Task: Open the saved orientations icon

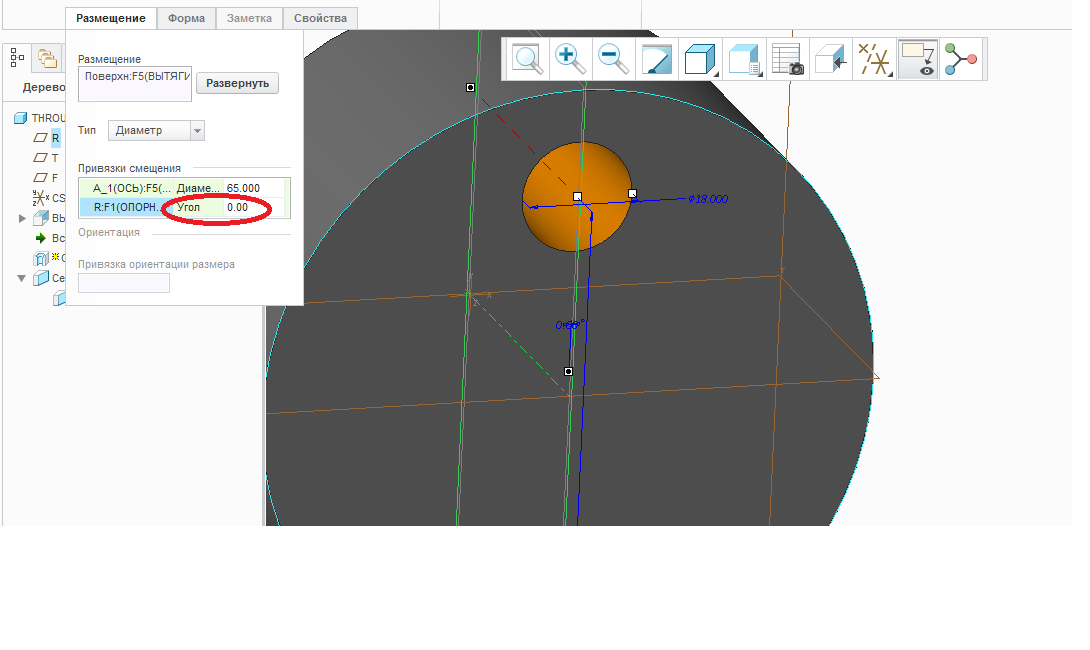Action: point(744,59)
